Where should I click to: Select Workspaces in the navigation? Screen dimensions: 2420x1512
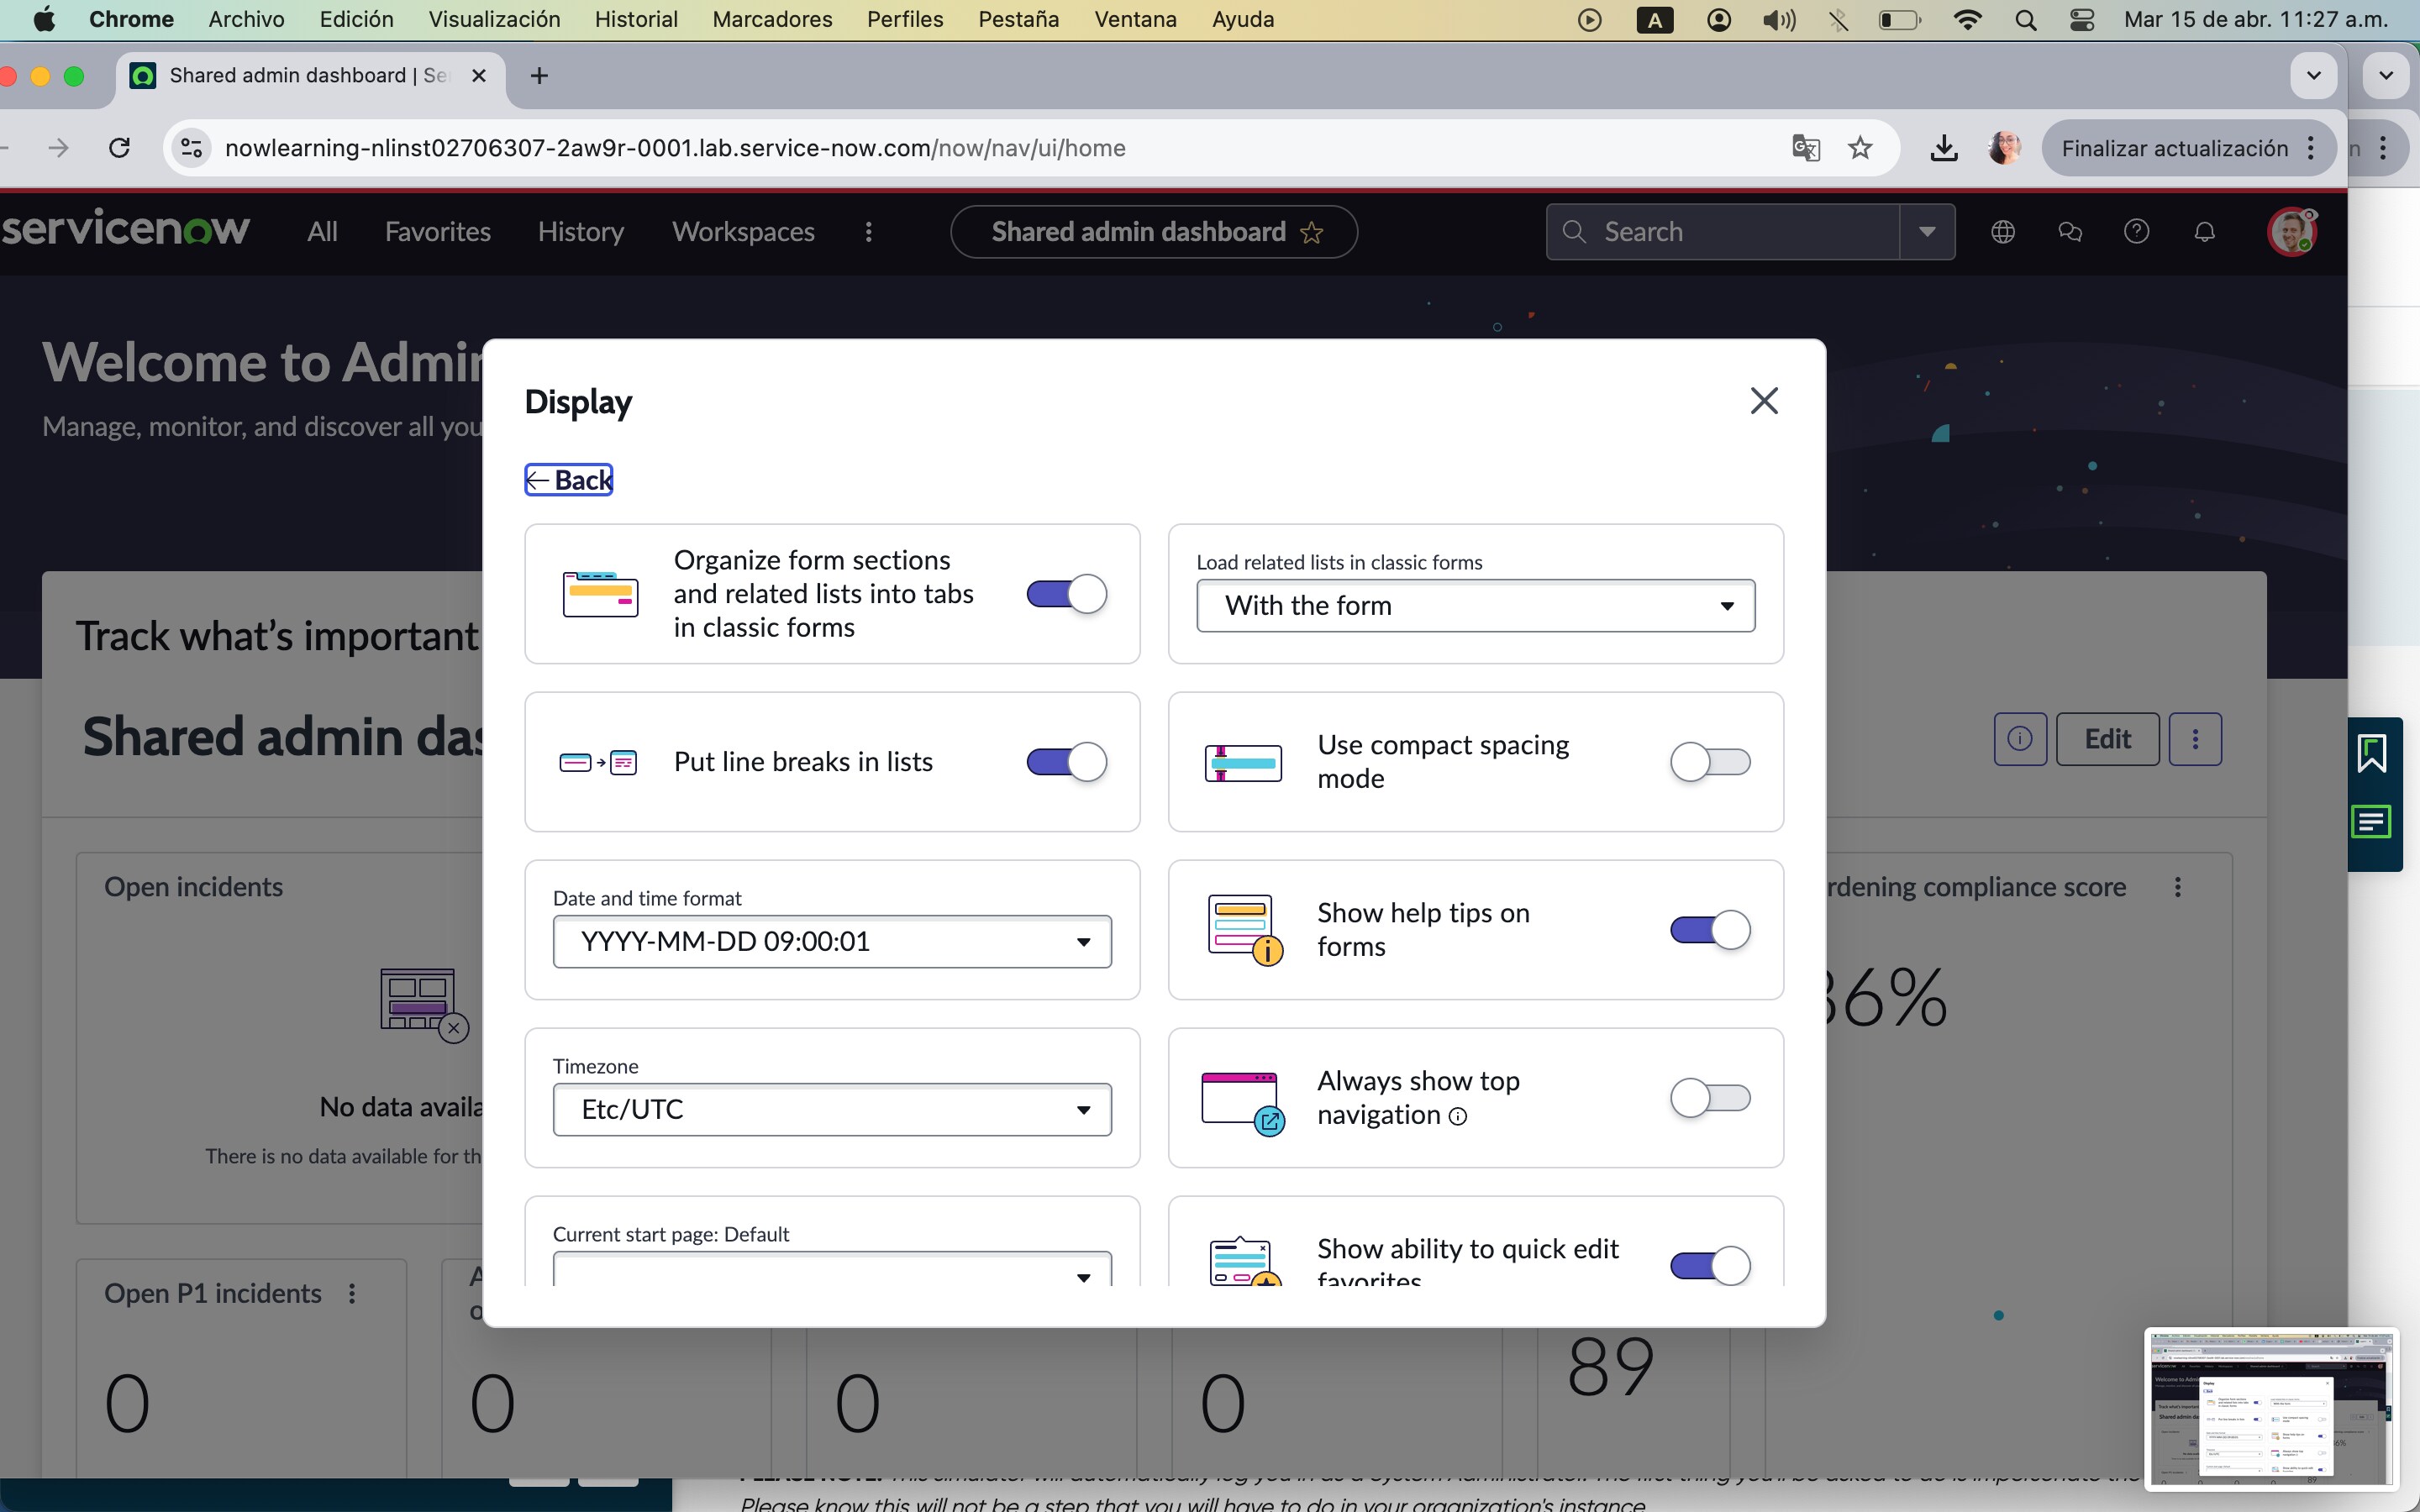[743, 231]
